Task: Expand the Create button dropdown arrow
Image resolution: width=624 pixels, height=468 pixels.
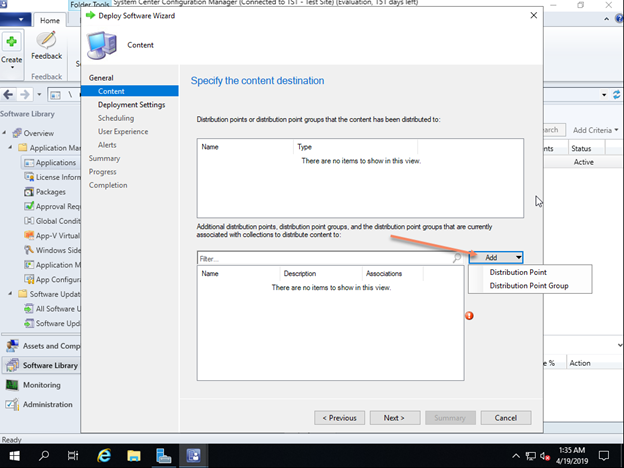Action: (x=12, y=68)
